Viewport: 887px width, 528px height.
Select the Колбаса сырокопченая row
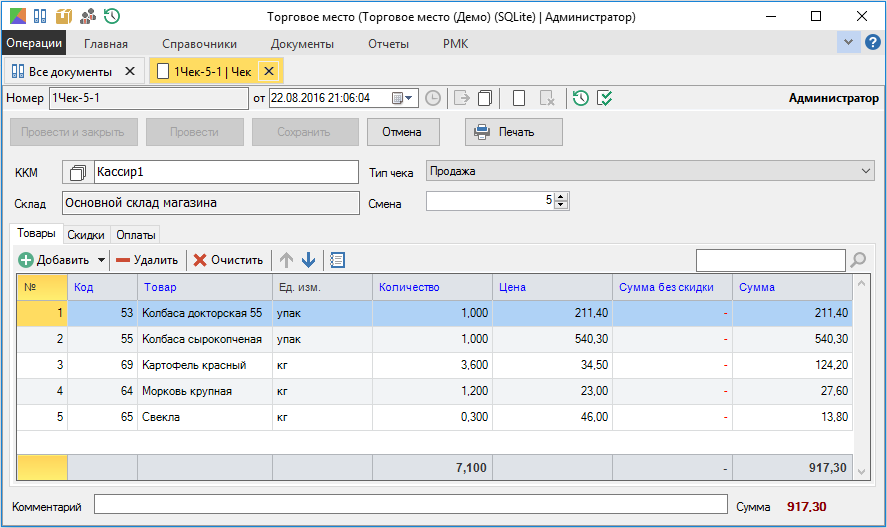click(x=434, y=339)
